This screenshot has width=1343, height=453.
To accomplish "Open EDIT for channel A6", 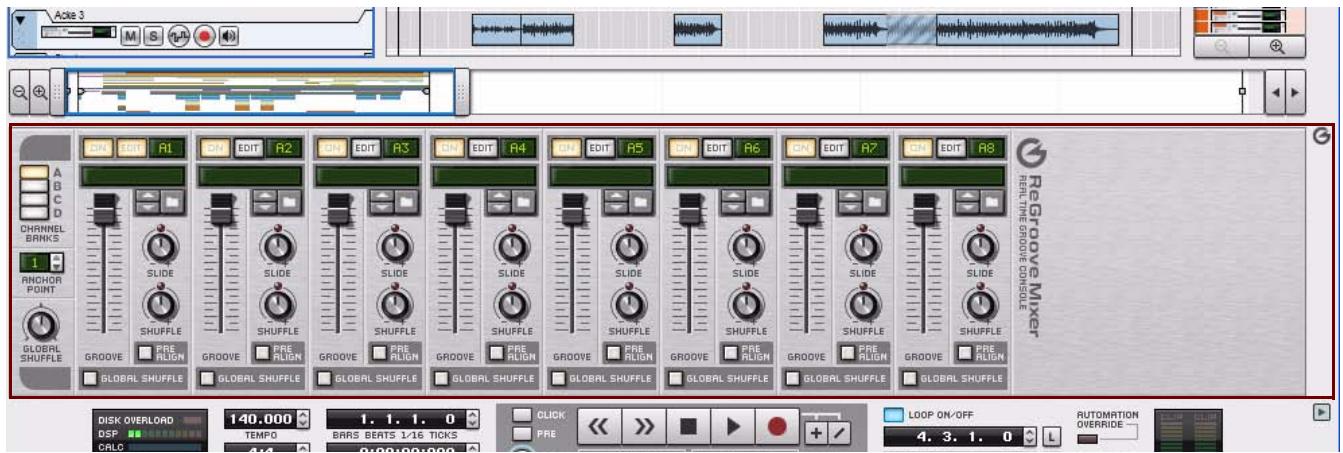I will [x=715, y=147].
